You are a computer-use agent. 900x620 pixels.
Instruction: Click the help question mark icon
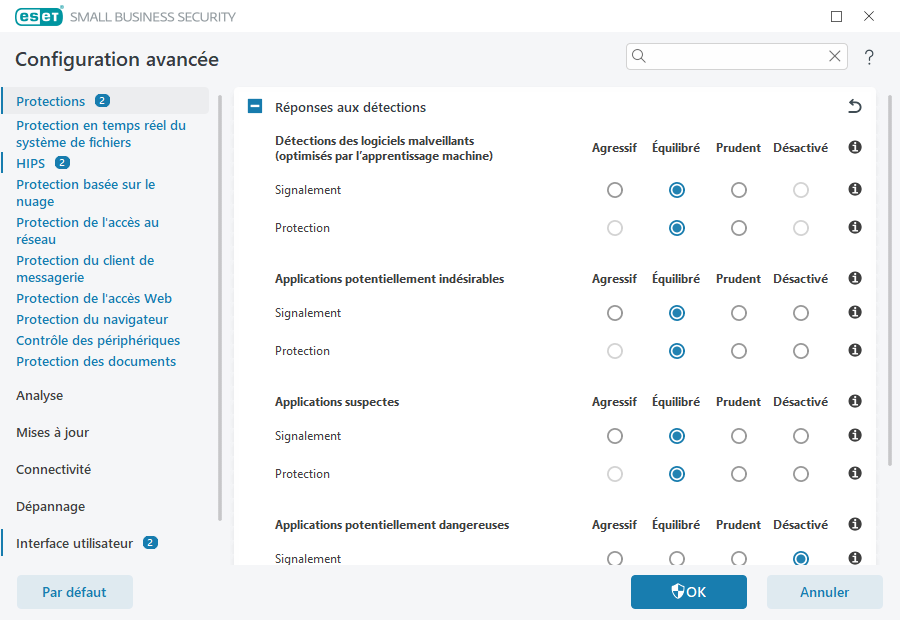click(869, 57)
